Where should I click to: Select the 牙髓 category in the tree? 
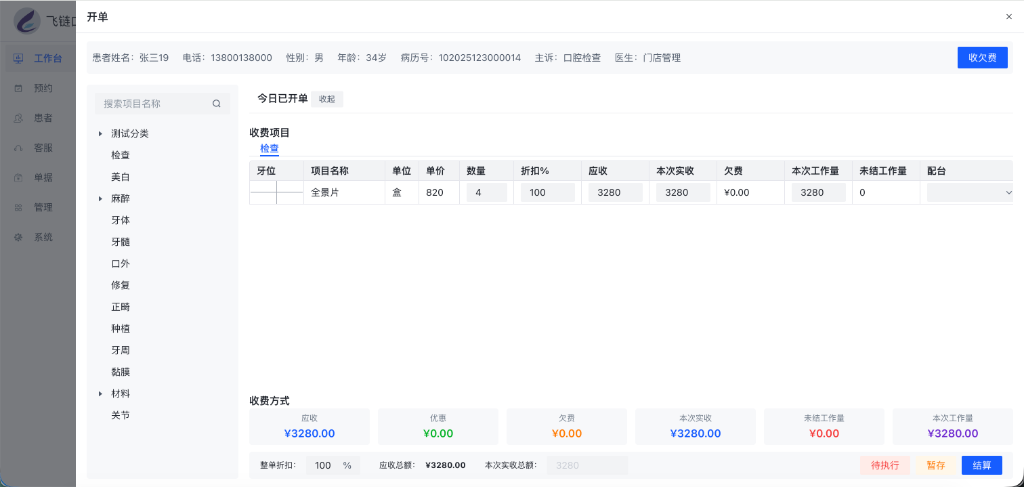click(x=121, y=242)
